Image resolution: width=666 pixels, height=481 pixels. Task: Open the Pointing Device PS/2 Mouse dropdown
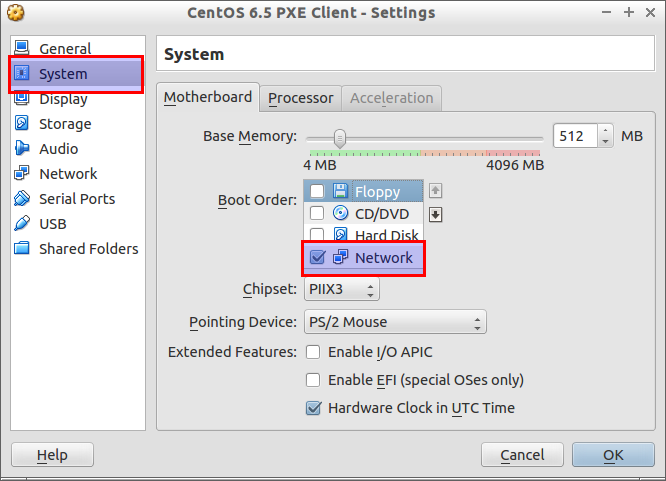tap(395, 322)
